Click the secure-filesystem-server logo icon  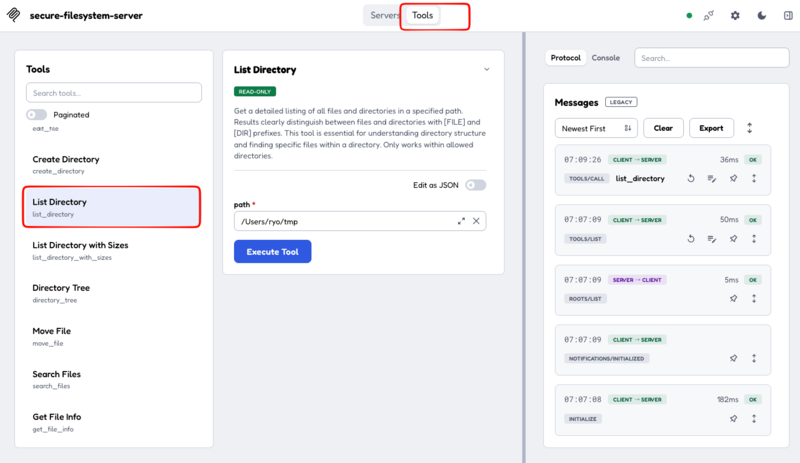point(14,15)
